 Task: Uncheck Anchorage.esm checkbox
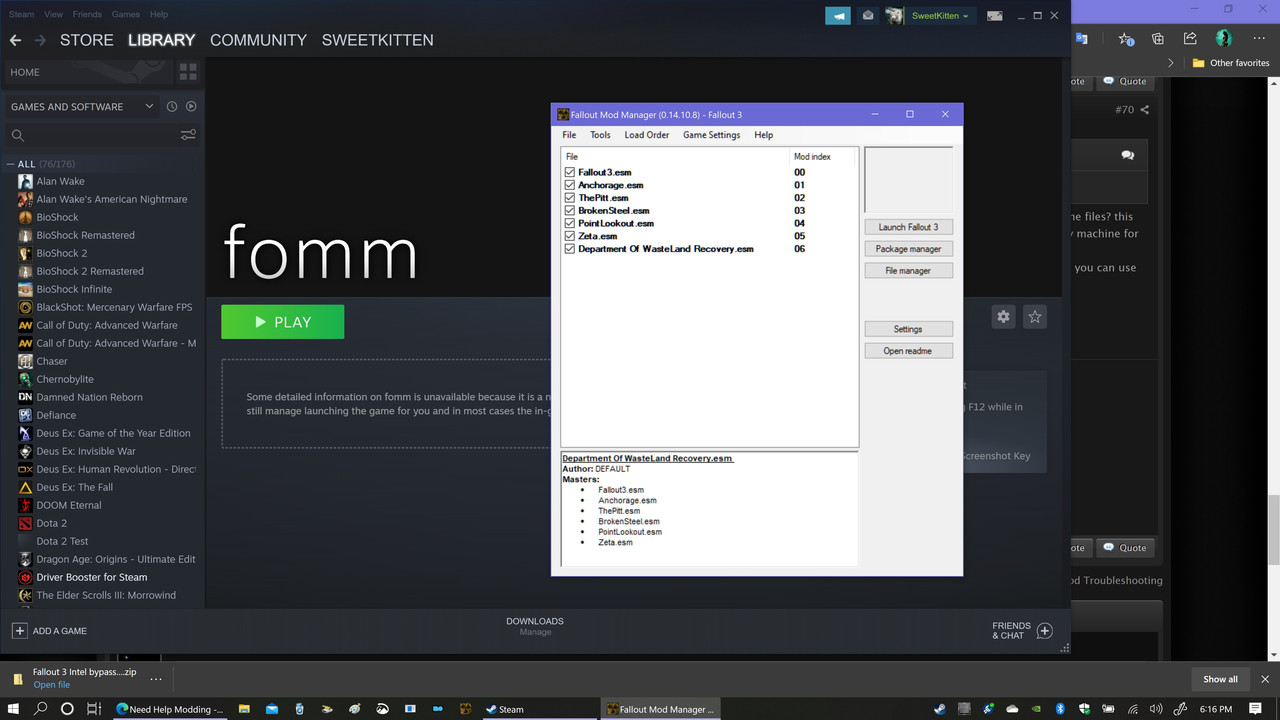tap(570, 185)
